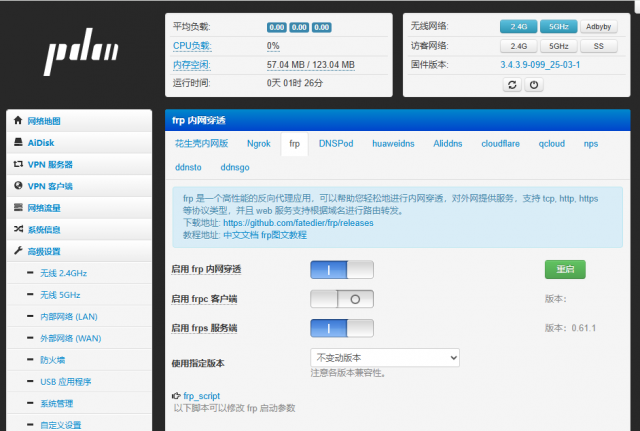
Task: Open the huaweidns tab
Action: point(393,144)
